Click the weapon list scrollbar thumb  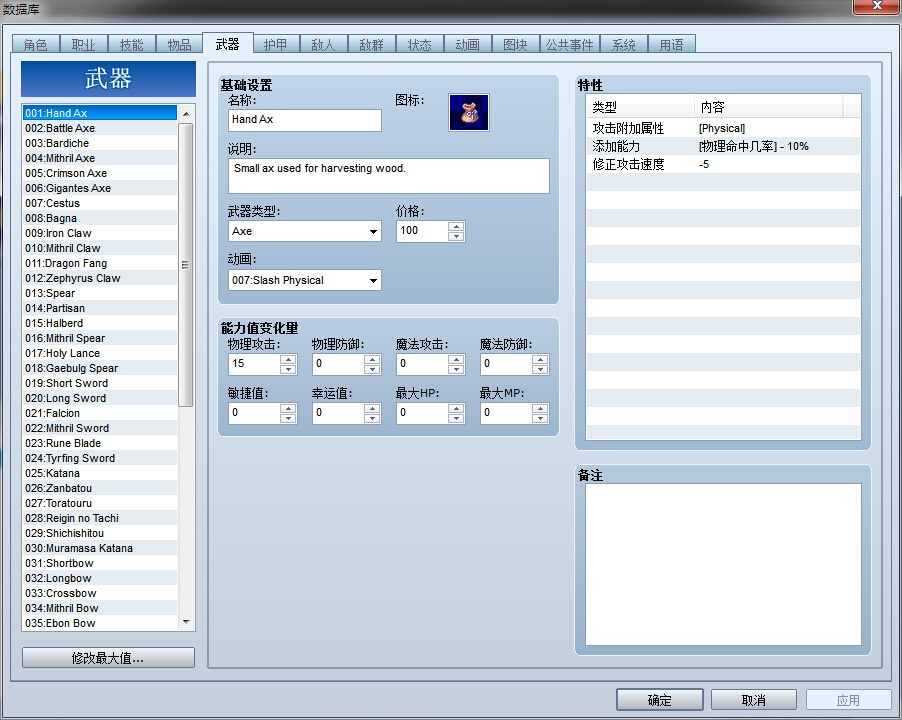(x=185, y=265)
